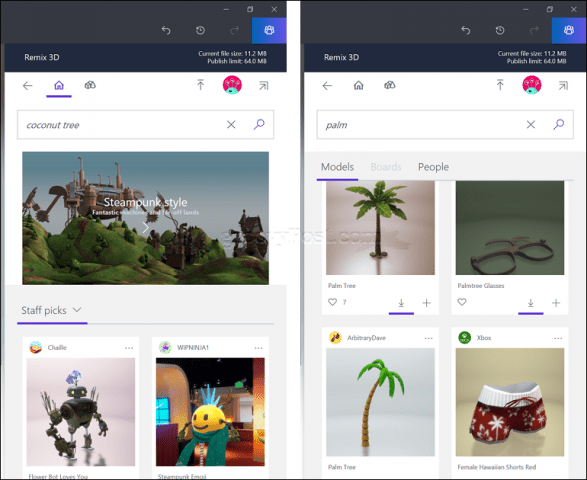Open History in the right window
587x480 pixels.
coord(500,30)
